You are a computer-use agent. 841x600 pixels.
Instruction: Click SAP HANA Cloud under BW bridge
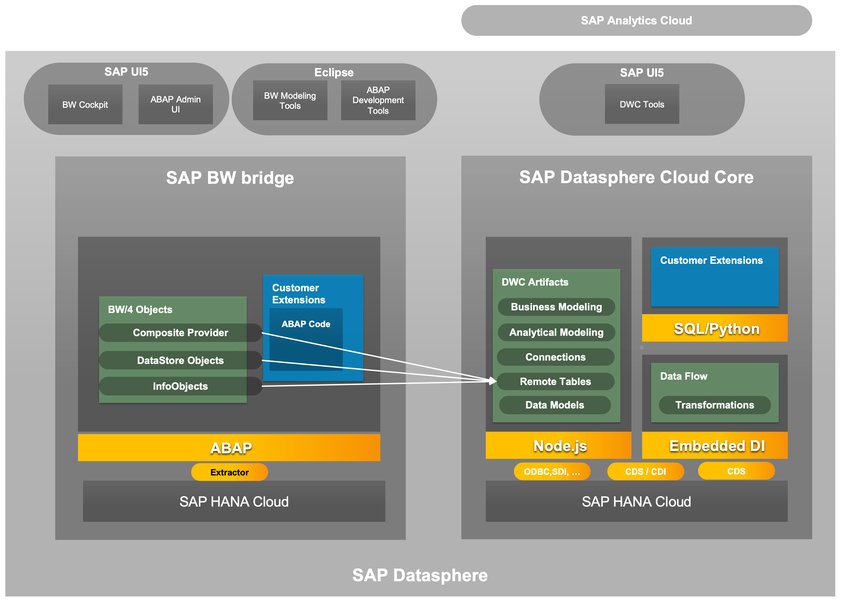[x=234, y=501]
